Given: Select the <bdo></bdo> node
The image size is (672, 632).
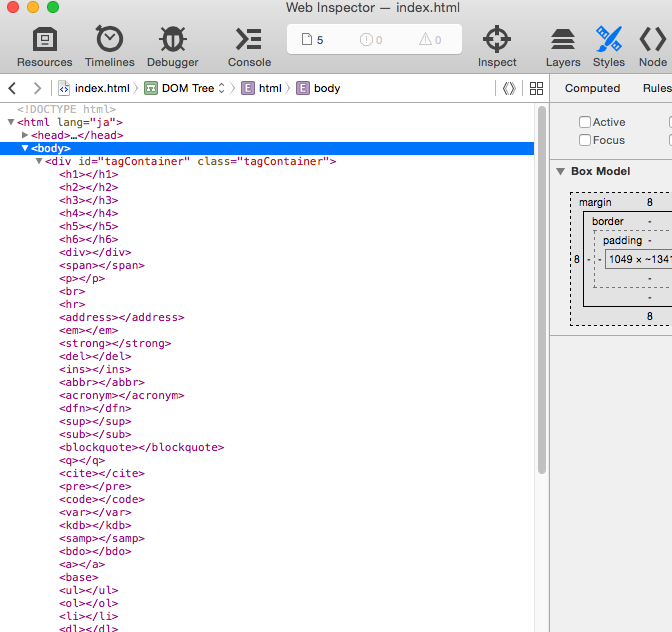Looking at the screenshot, I should click(95, 551).
